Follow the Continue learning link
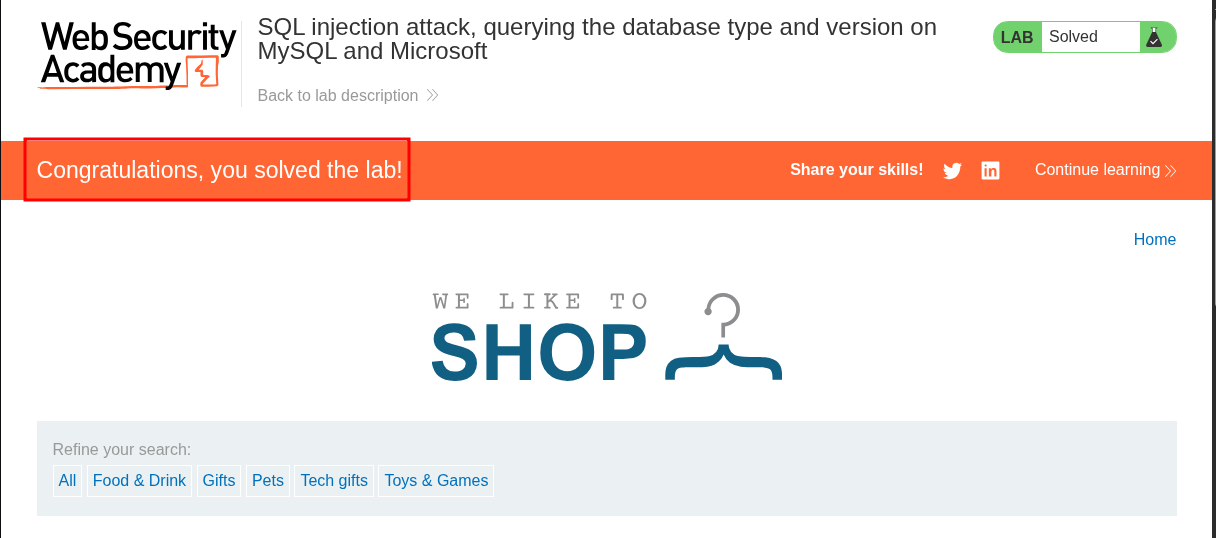This screenshot has width=1216, height=538. (x=1097, y=170)
